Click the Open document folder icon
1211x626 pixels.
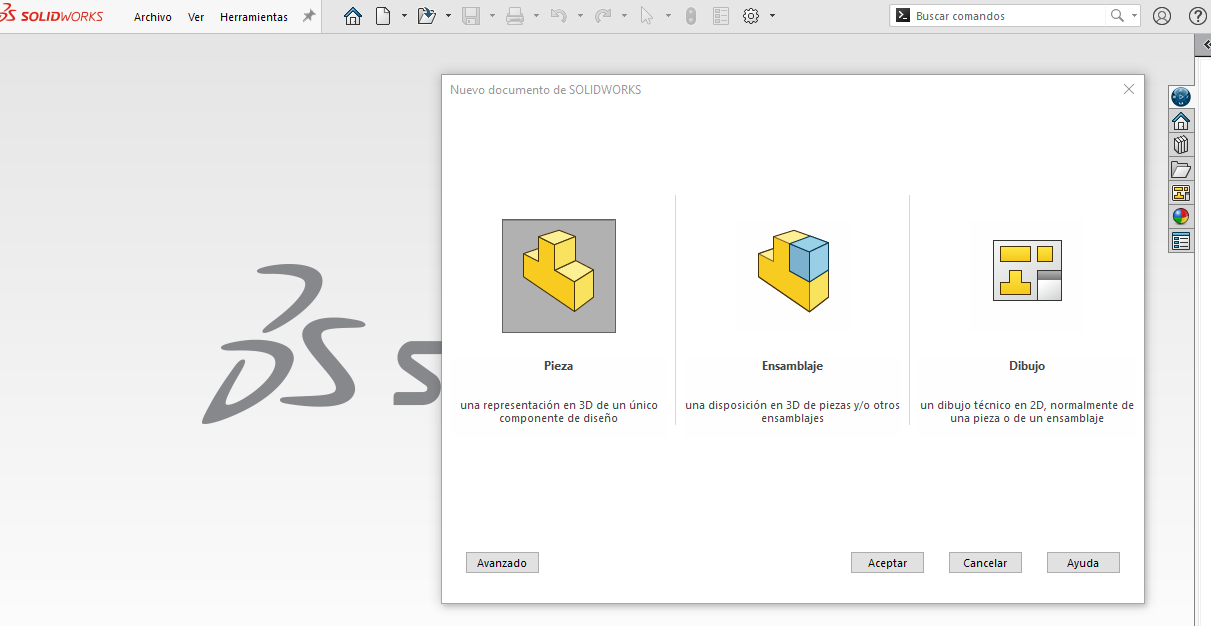(x=427, y=16)
